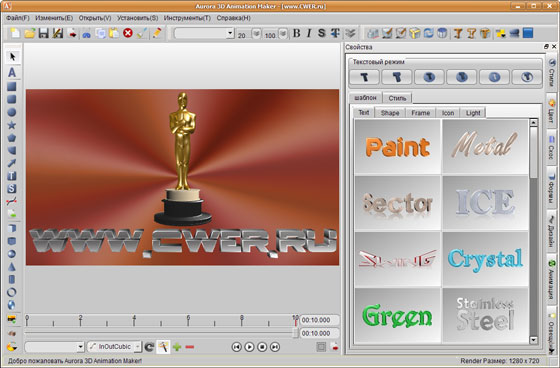
Task: Click the blue cylinder icon in the top toolbar
Action: click(x=442, y=33)
